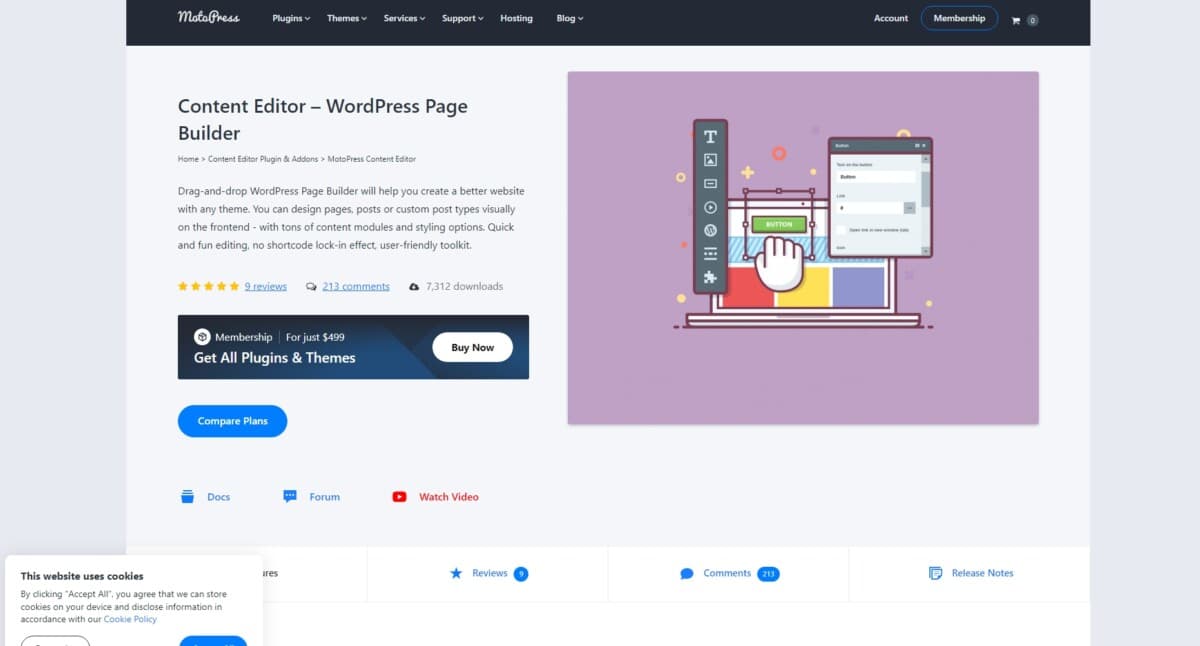Click the five-star rating icons
The image size is (1200, 646).
click(x=208, y=286)
